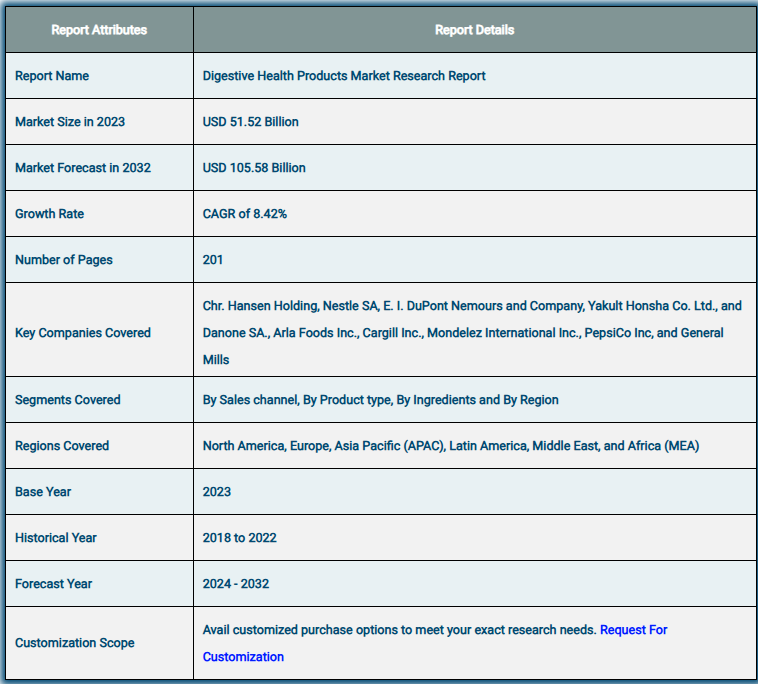Click the '2024 - 2032' value
The width and height of the screenshot is (758, 684).
[x=235, y=584]
